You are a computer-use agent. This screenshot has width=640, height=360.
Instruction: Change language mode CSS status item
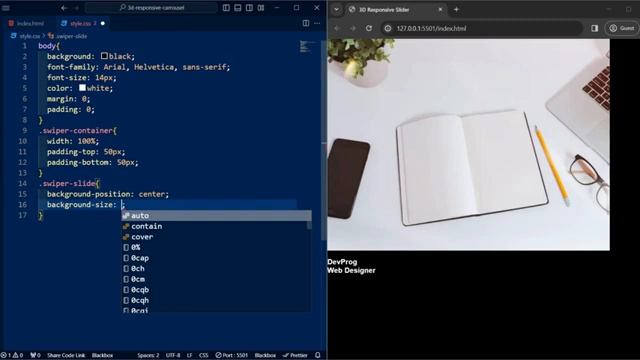pyautogui.click(x=204, y=355)
